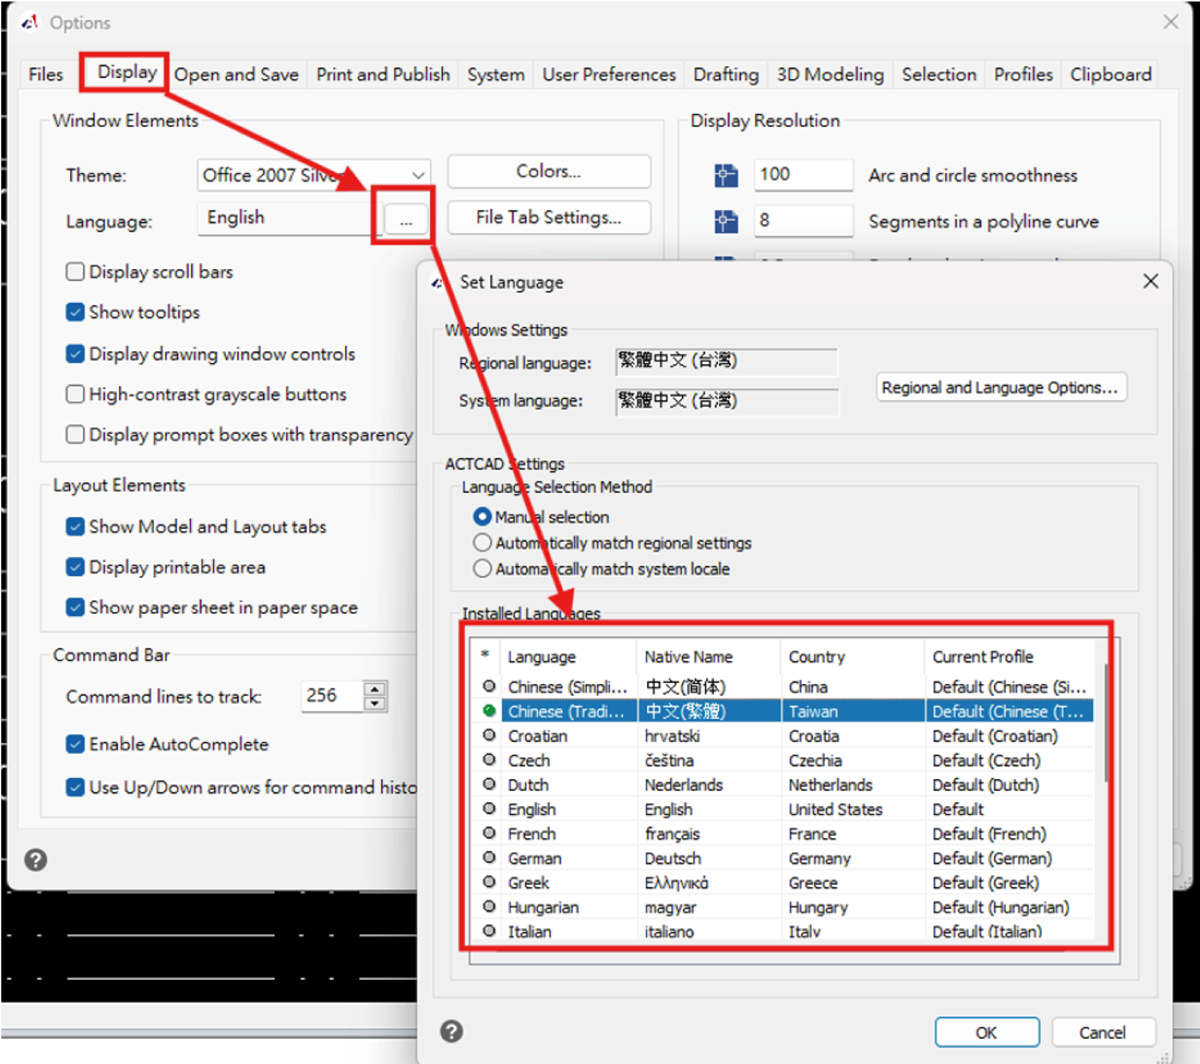Image resolution: width=1200 pixels, height=1064 pixels.
Task: Click the Language field showing English
Action: click(x=289, y=218)
